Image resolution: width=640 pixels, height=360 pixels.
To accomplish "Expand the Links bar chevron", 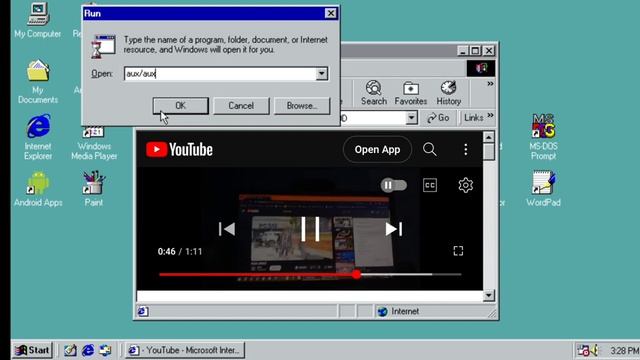I will point(490,116).
